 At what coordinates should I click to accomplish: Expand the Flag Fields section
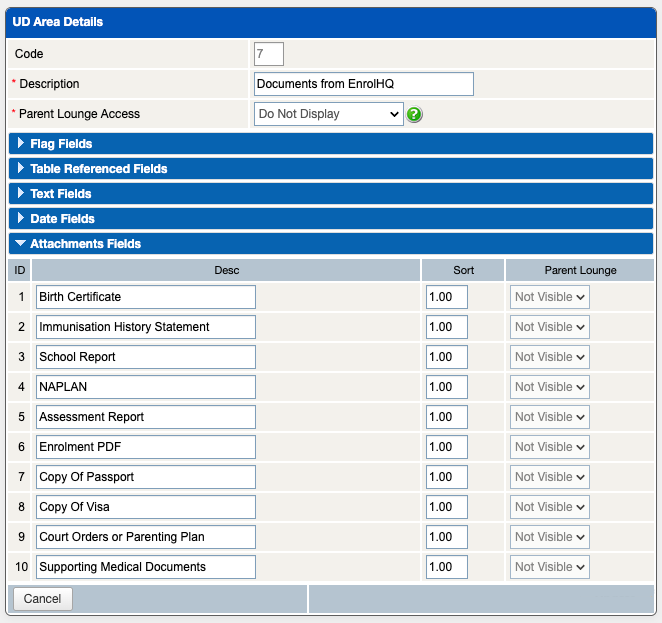(61, 144)
